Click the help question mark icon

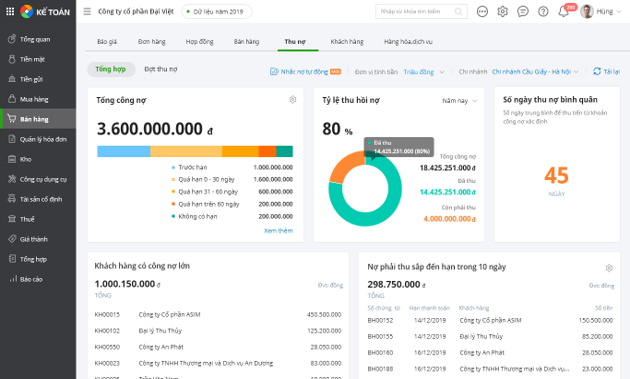coord(543,12)
